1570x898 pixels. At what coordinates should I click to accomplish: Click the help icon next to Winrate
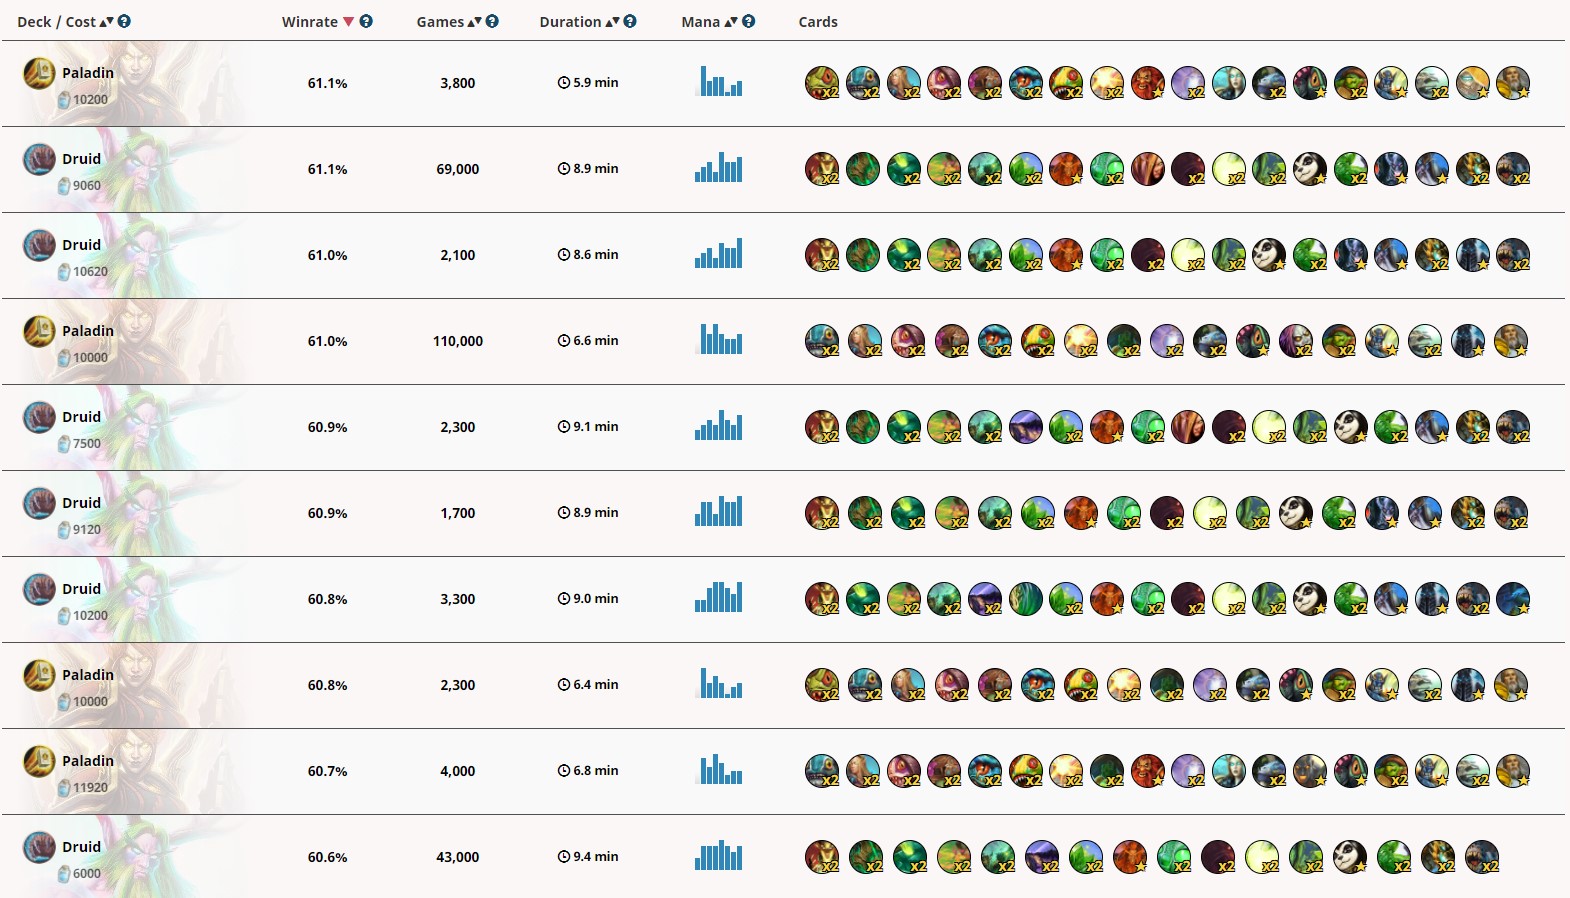366,21
